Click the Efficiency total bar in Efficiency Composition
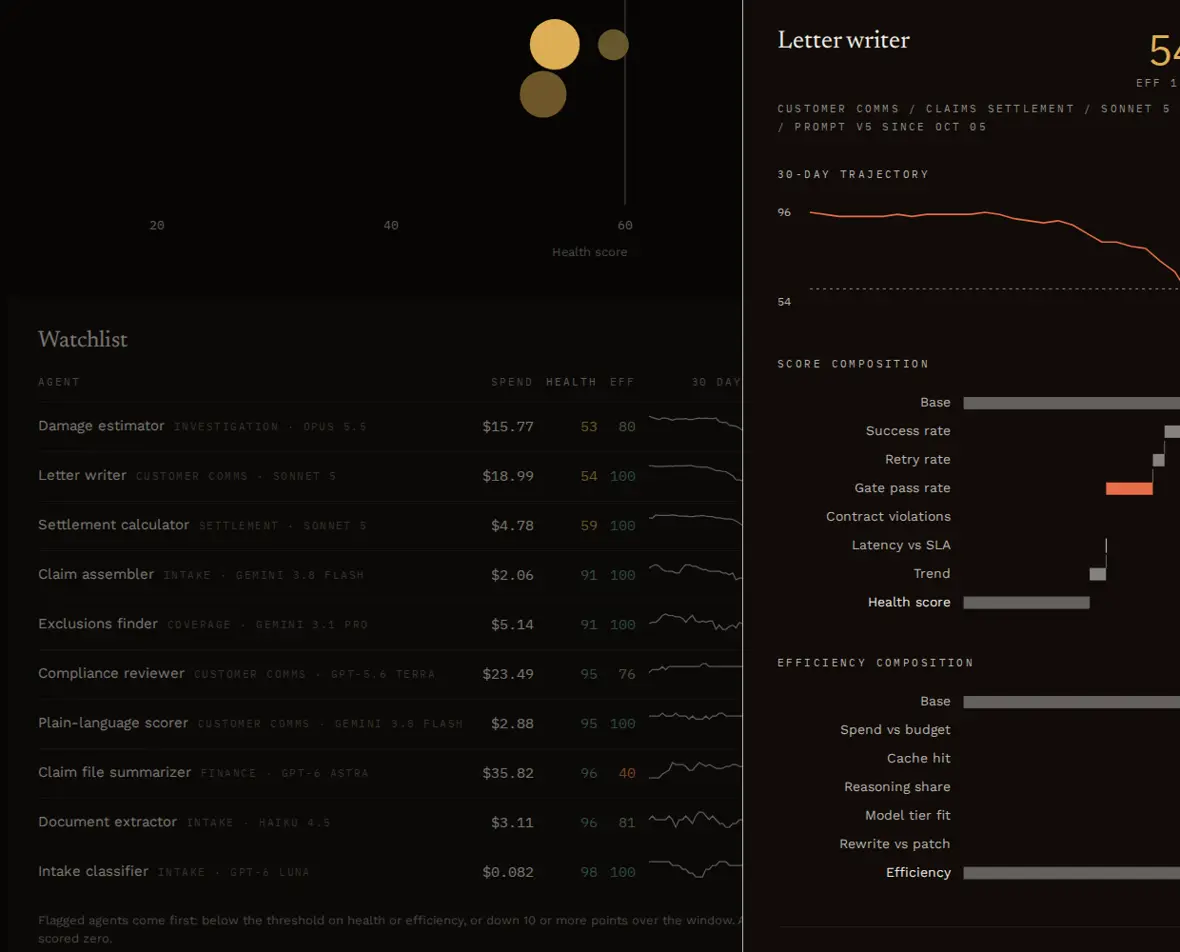 [1072, 873]
